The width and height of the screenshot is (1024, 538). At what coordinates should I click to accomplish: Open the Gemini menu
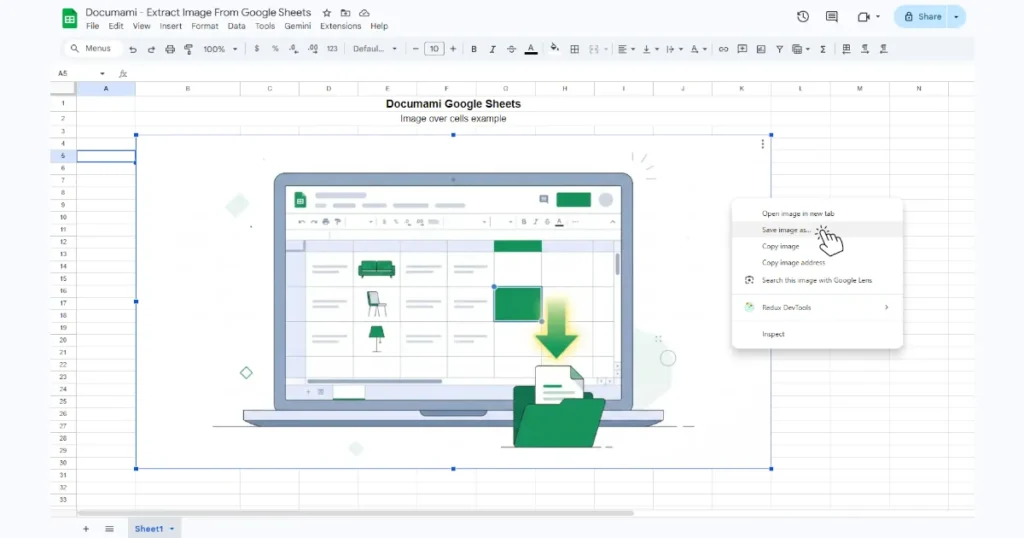pos(297,26)
